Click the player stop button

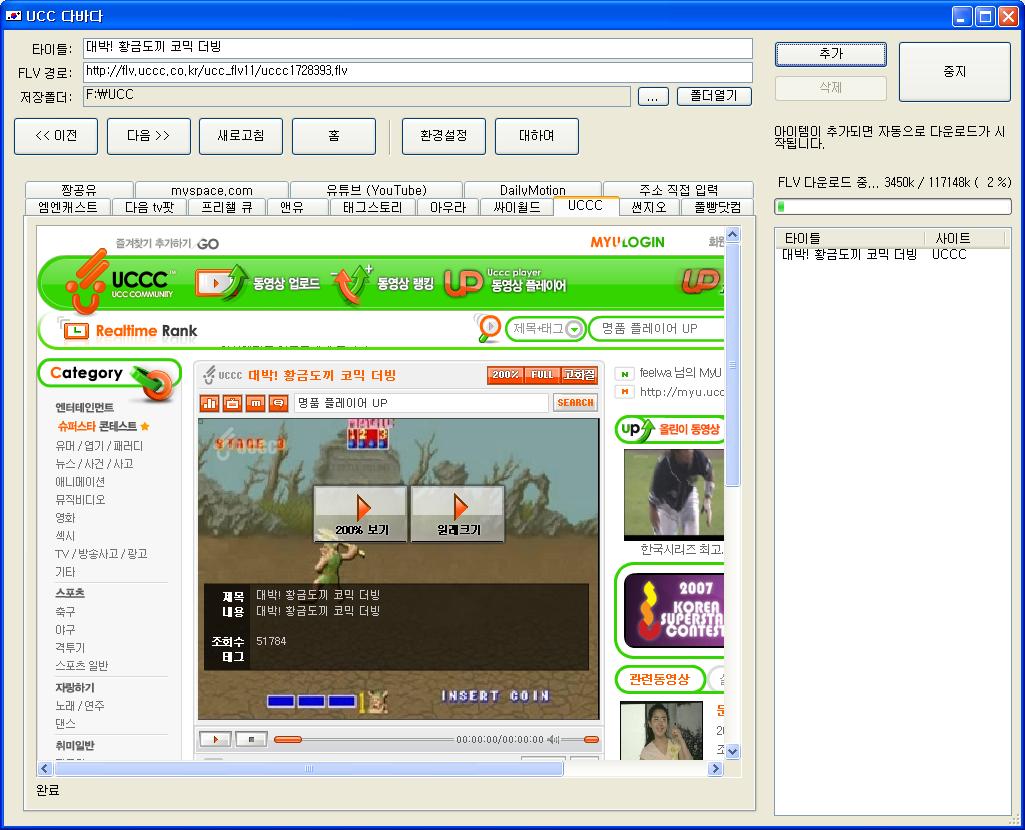tap(251, 739)
